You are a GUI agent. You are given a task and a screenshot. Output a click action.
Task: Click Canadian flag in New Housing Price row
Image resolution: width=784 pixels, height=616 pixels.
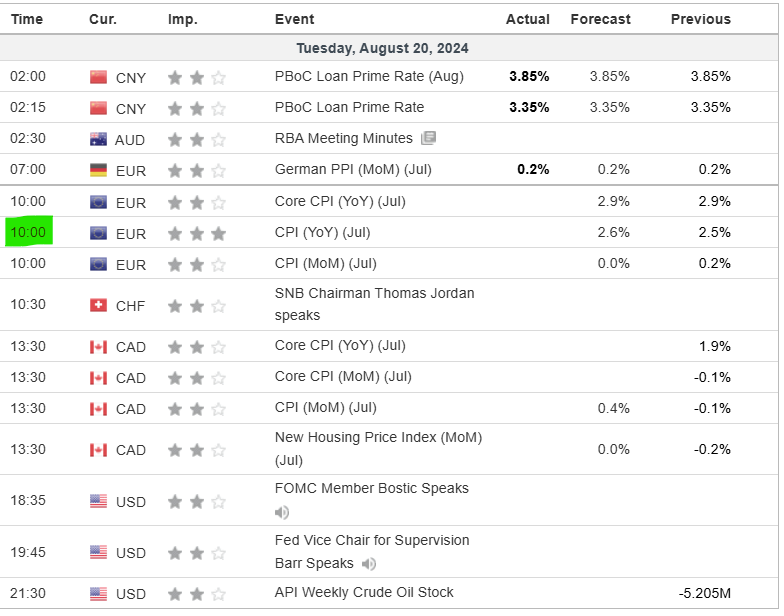[x=98, y=450]
